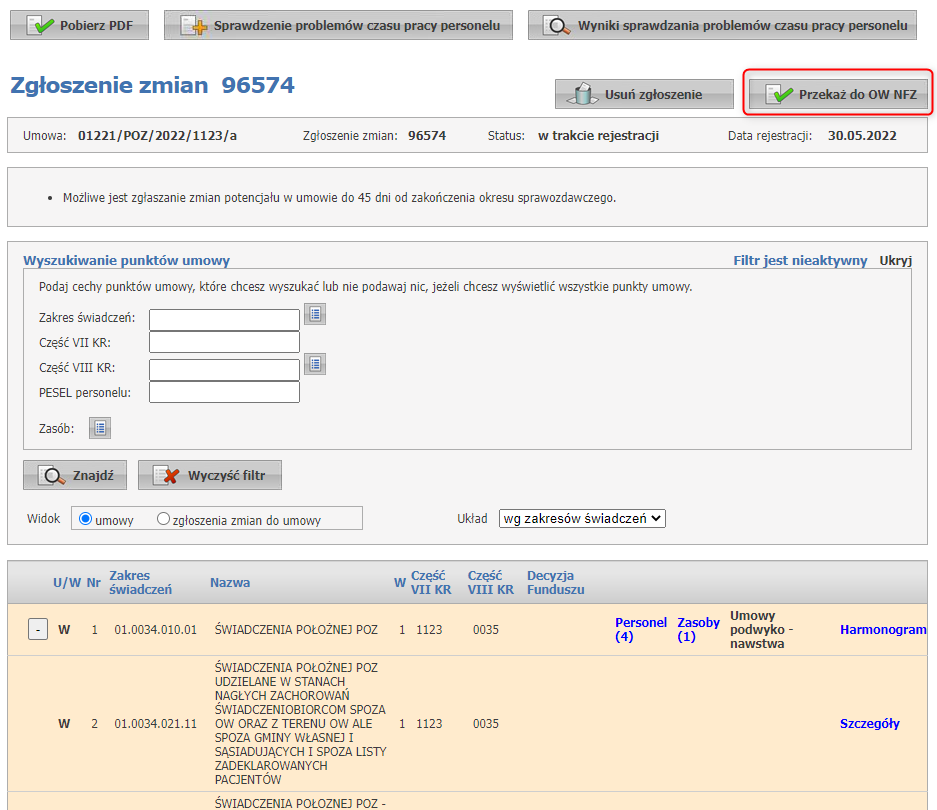Open Wyniki sprawdzania problemów czasu pracy

pos(723,25)
